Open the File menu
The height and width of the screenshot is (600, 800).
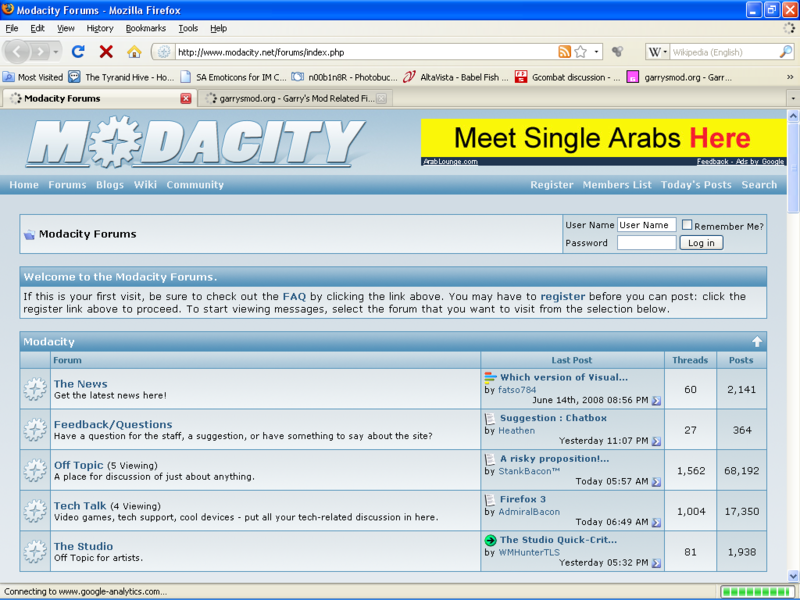click(12, 29)
